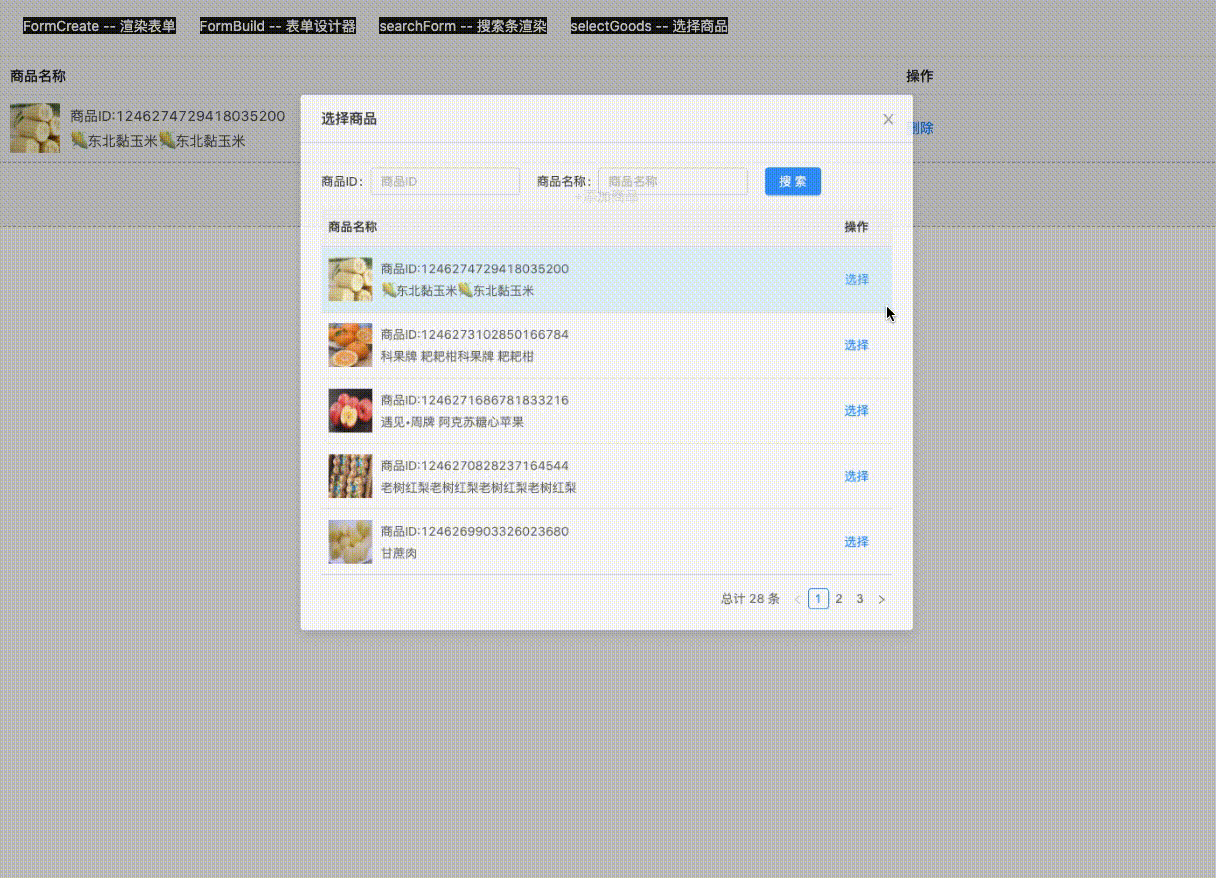Click previous page arrow in pagination
This screenshot has width=1216, height=878.
tap(797, 599)
